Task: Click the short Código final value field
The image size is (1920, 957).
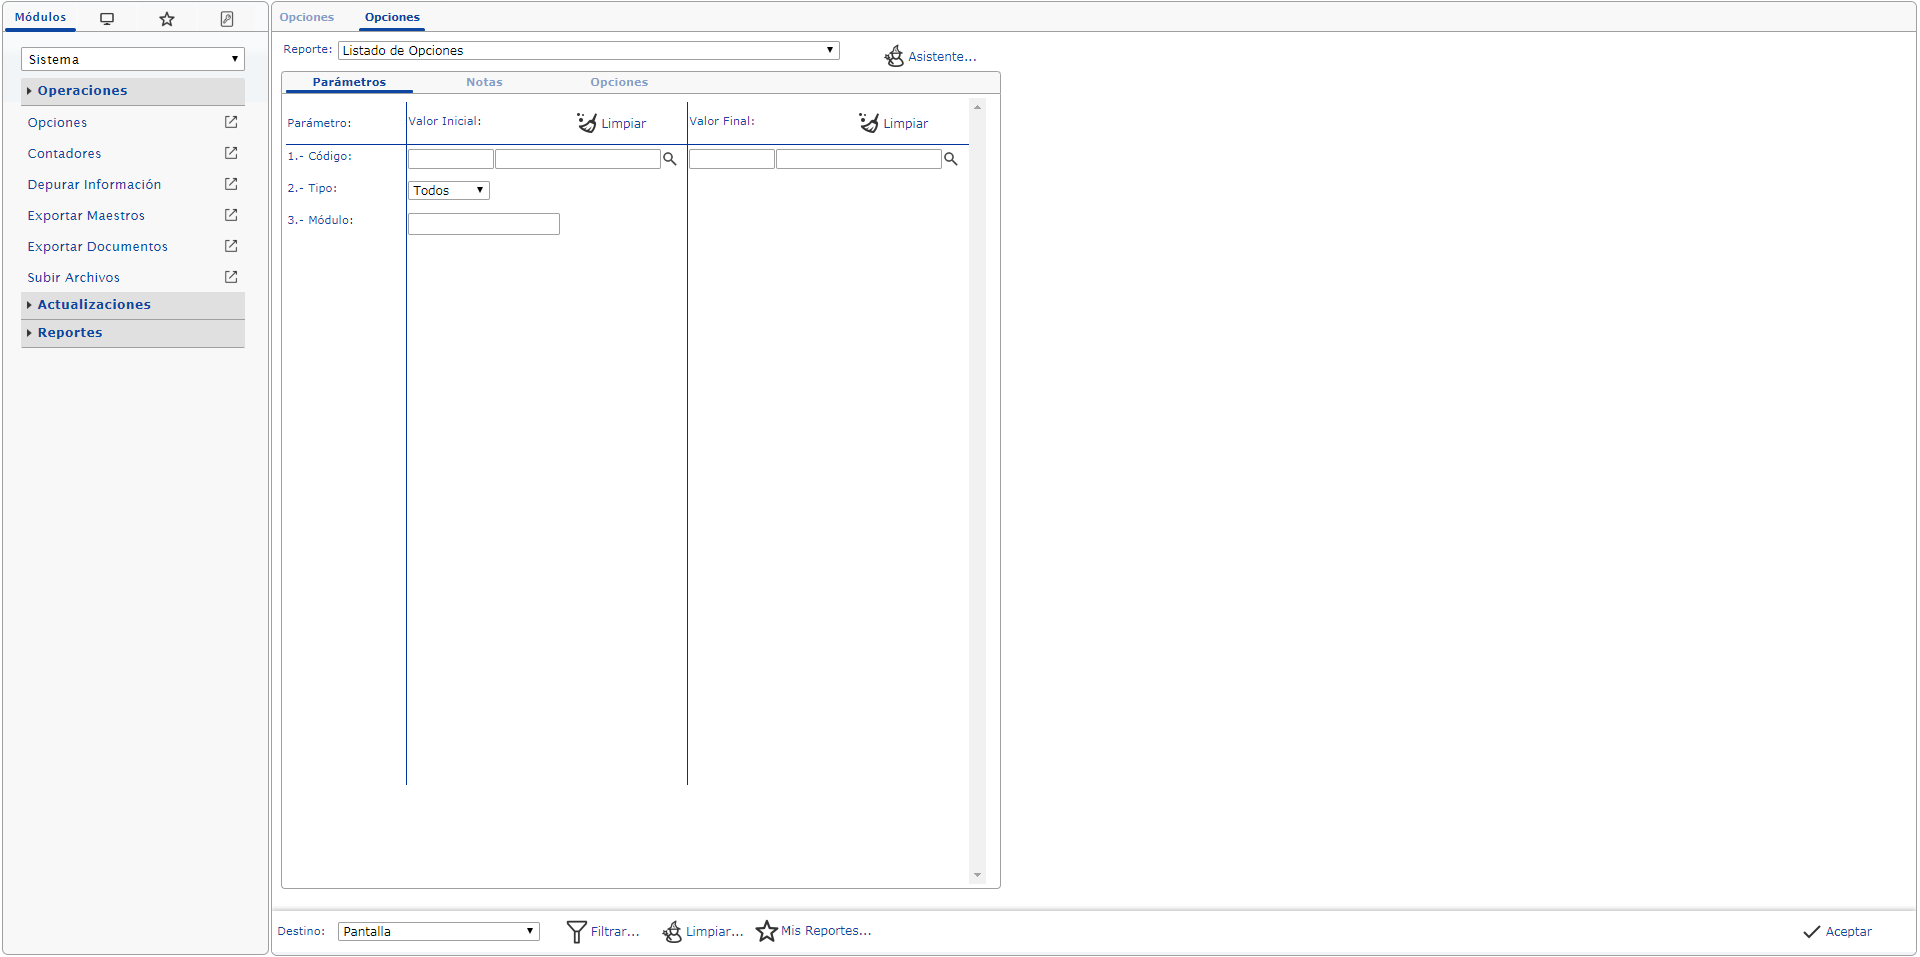Action: pos(732,159)
